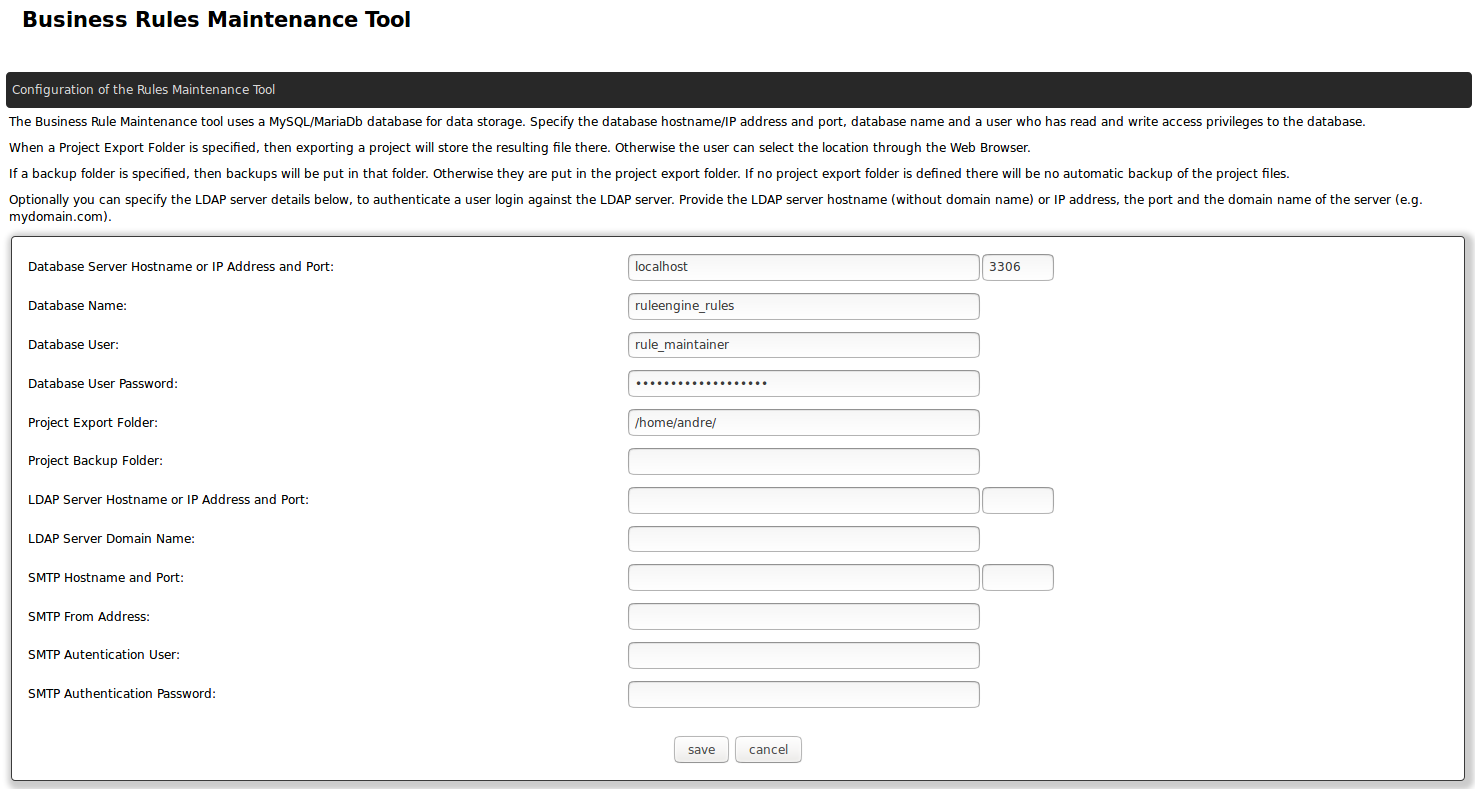This screenshot has width=1475, height=789.
Task: Click the 'Project Backup Folder:' label
Action: click(x=95, y=461)
